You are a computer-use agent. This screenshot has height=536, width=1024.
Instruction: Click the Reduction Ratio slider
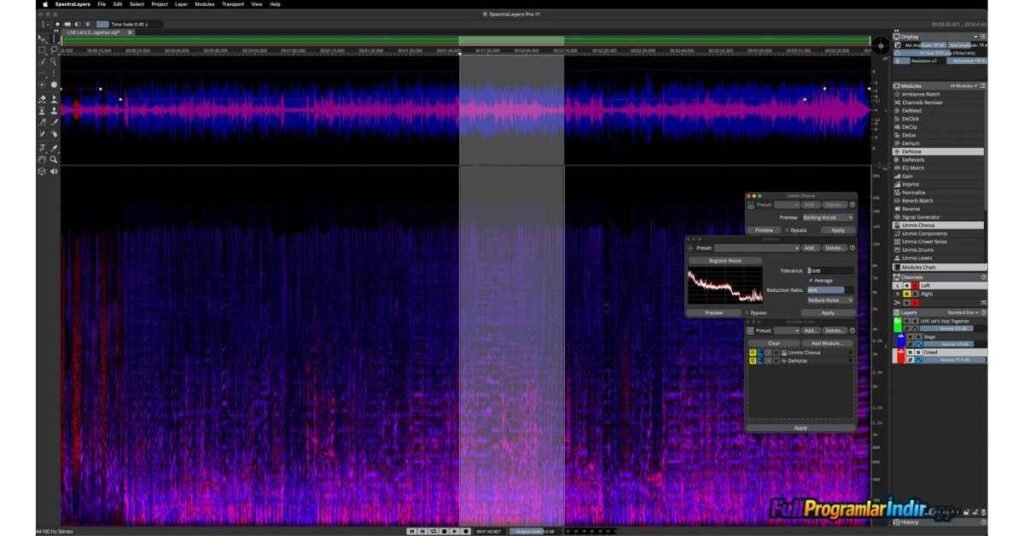830,290
